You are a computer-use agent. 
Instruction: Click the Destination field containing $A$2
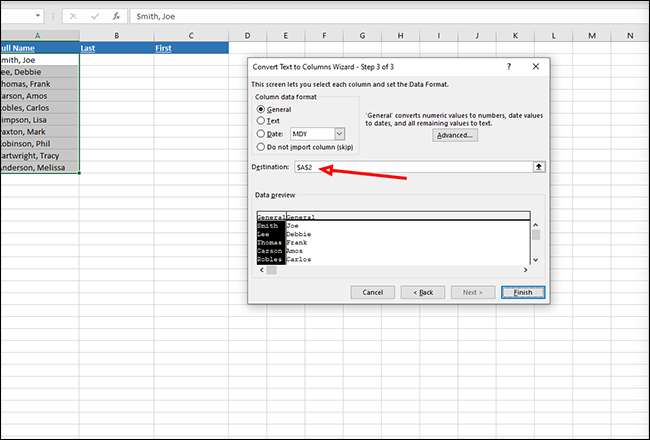pos(410,167)
